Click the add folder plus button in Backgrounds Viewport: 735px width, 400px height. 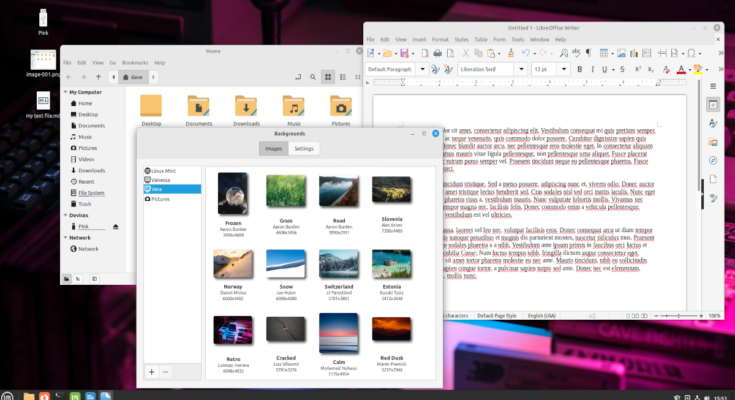tap(151, 371)
